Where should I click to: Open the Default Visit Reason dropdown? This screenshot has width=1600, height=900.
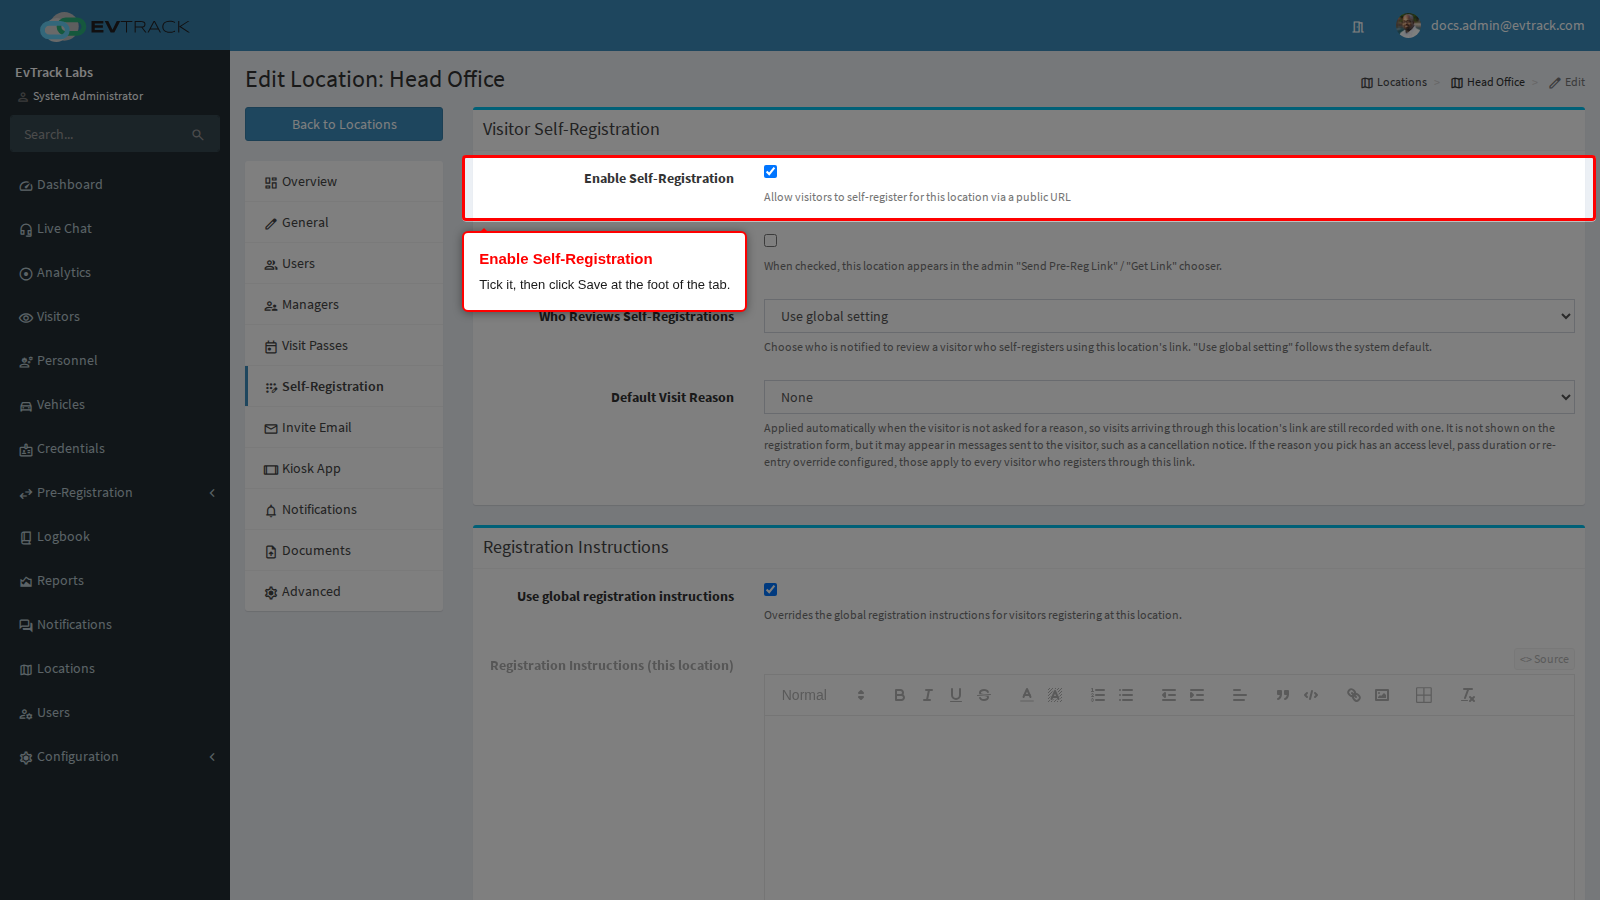(1169, 397)
